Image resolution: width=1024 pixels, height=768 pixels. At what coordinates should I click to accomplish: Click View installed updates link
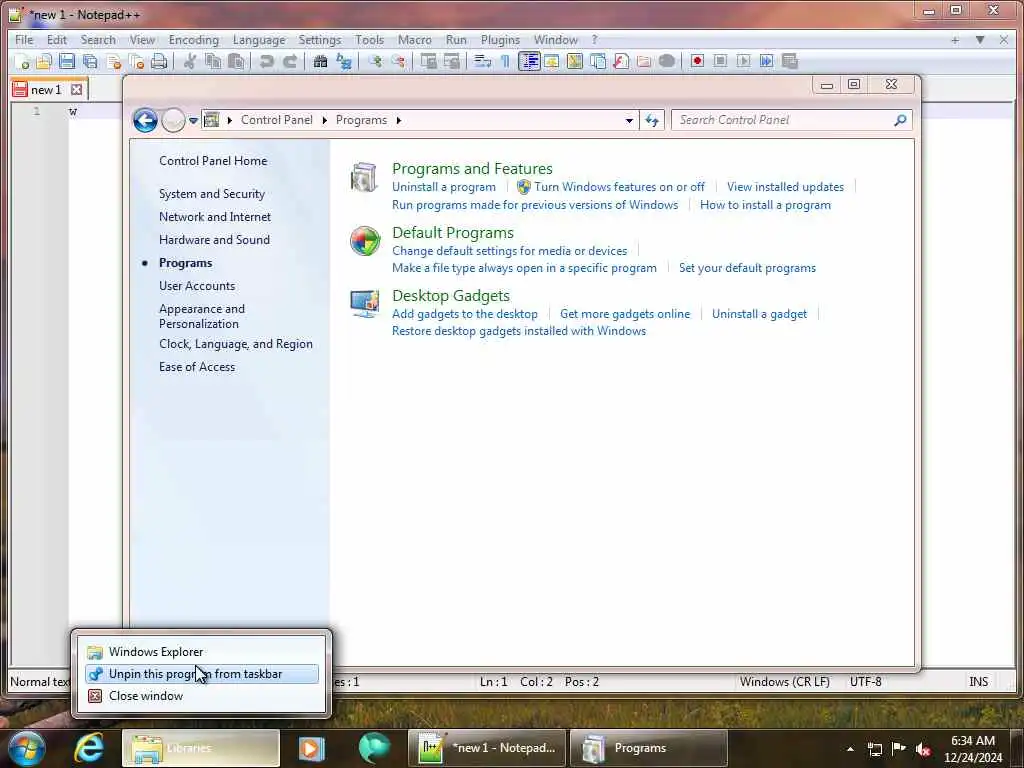(x=785, y=187)
